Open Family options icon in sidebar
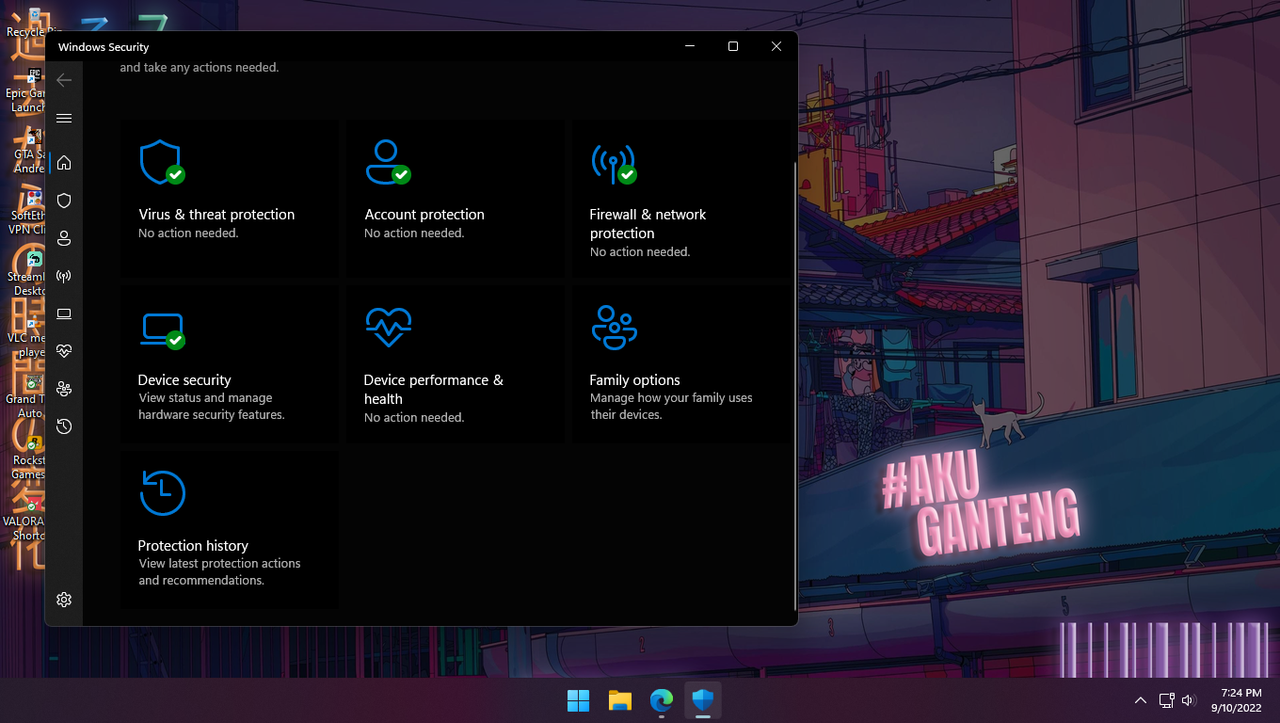The width and height of the screenshot is (1280, 723). (x=64, y=389)
